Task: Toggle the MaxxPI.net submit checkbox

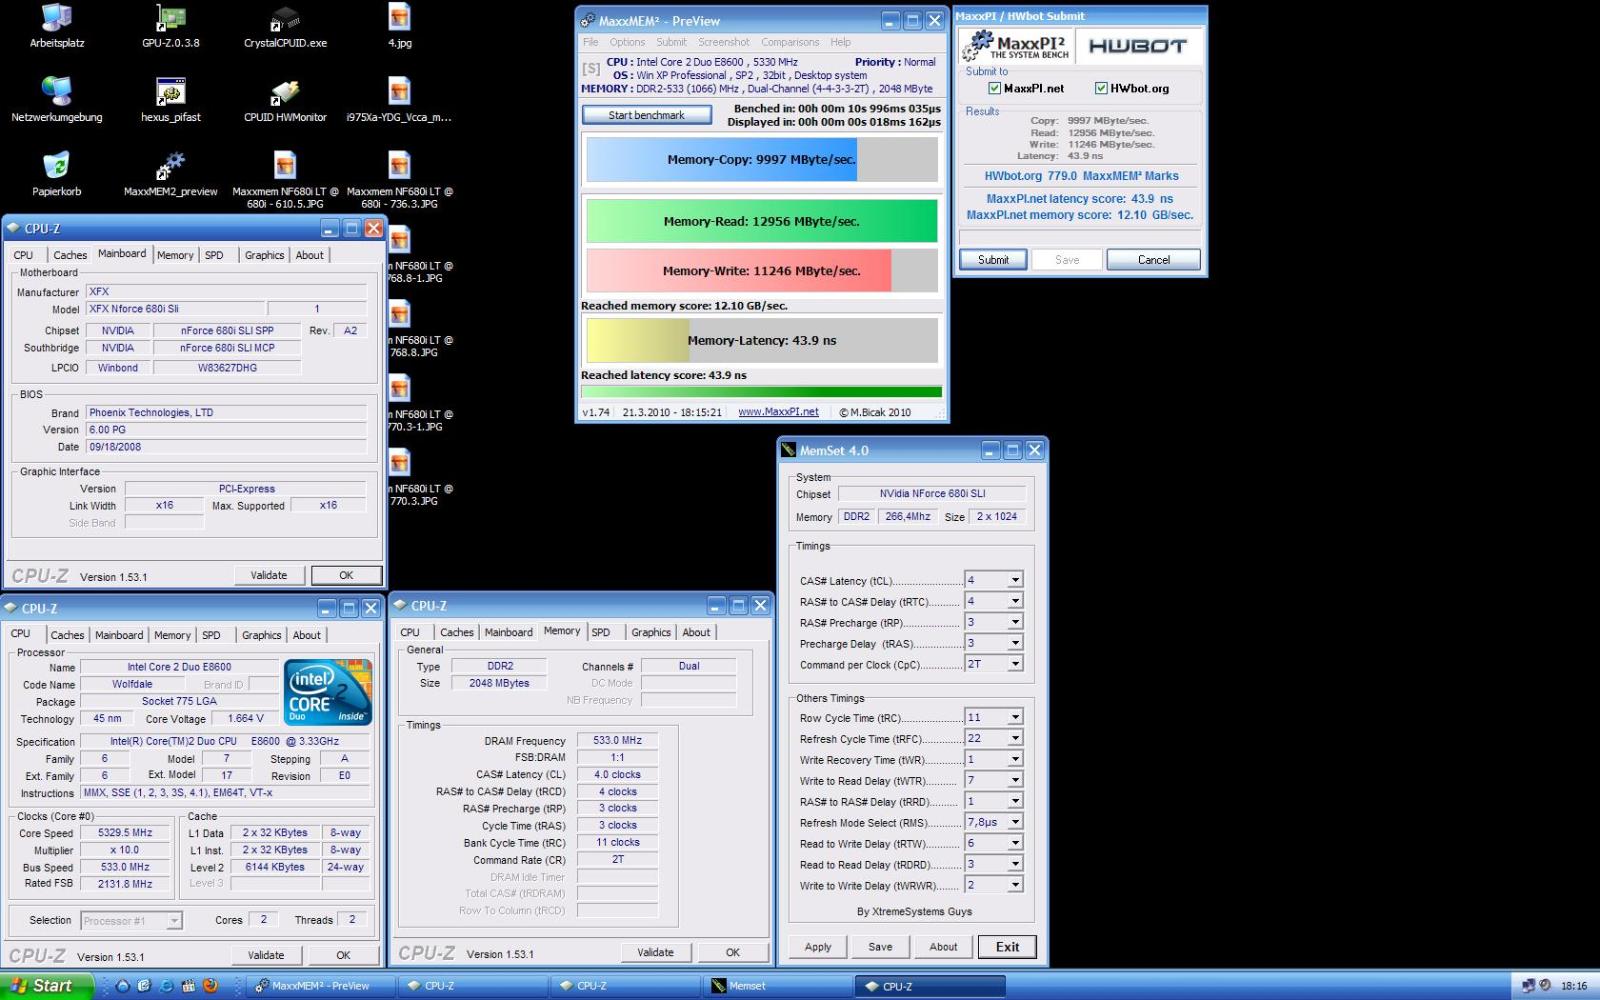Action: tap(994, 88)
